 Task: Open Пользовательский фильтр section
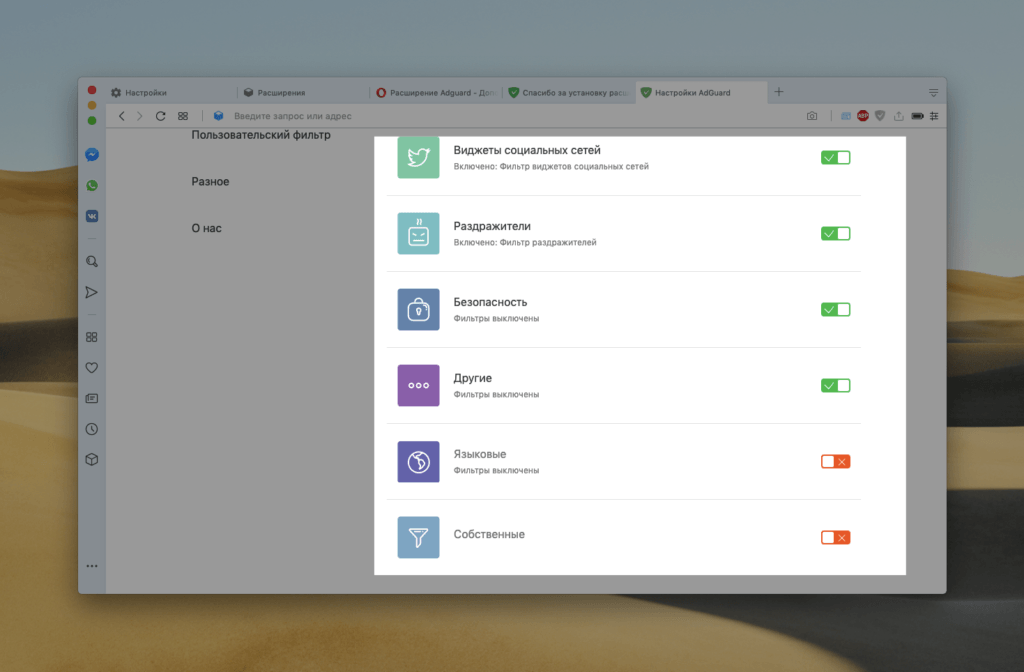(x=261, y=135)
